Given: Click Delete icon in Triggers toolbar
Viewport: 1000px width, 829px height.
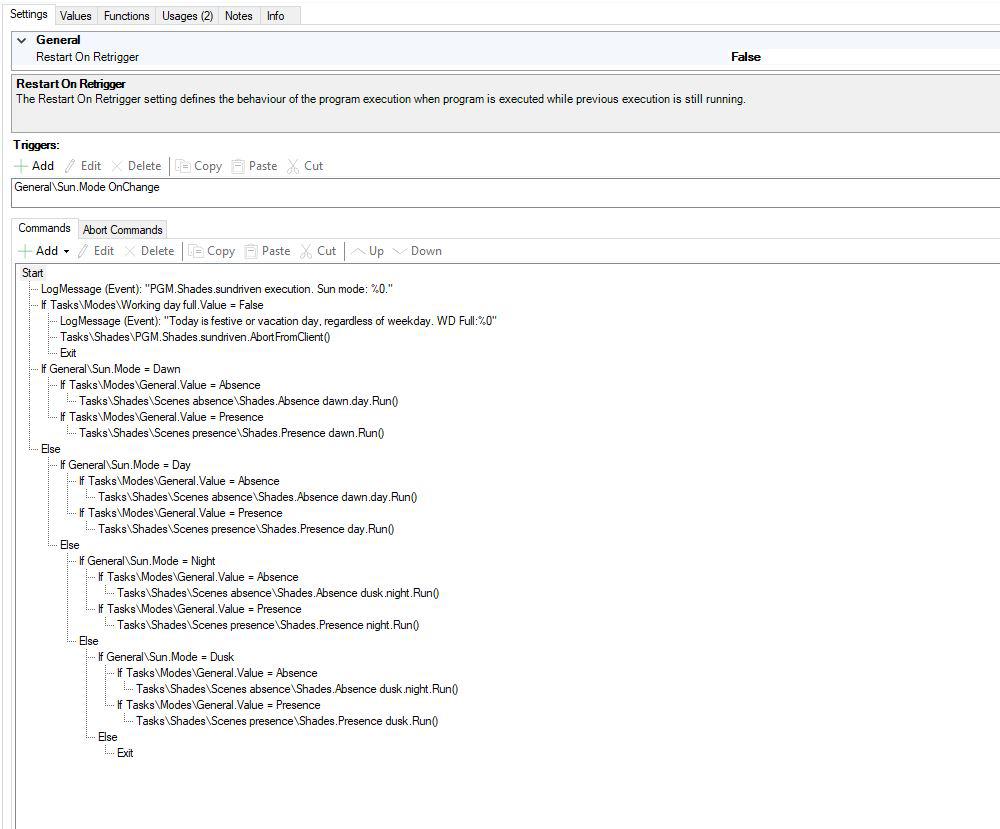Looking at the screenshot, I should point(118,166).
